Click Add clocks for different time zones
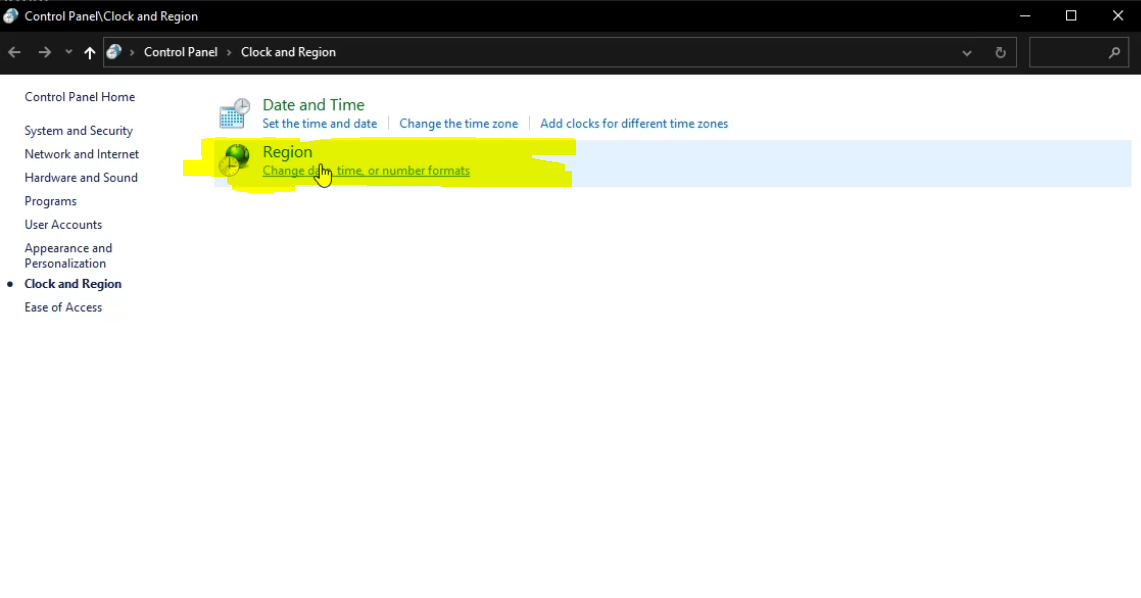 click(633, 124)
